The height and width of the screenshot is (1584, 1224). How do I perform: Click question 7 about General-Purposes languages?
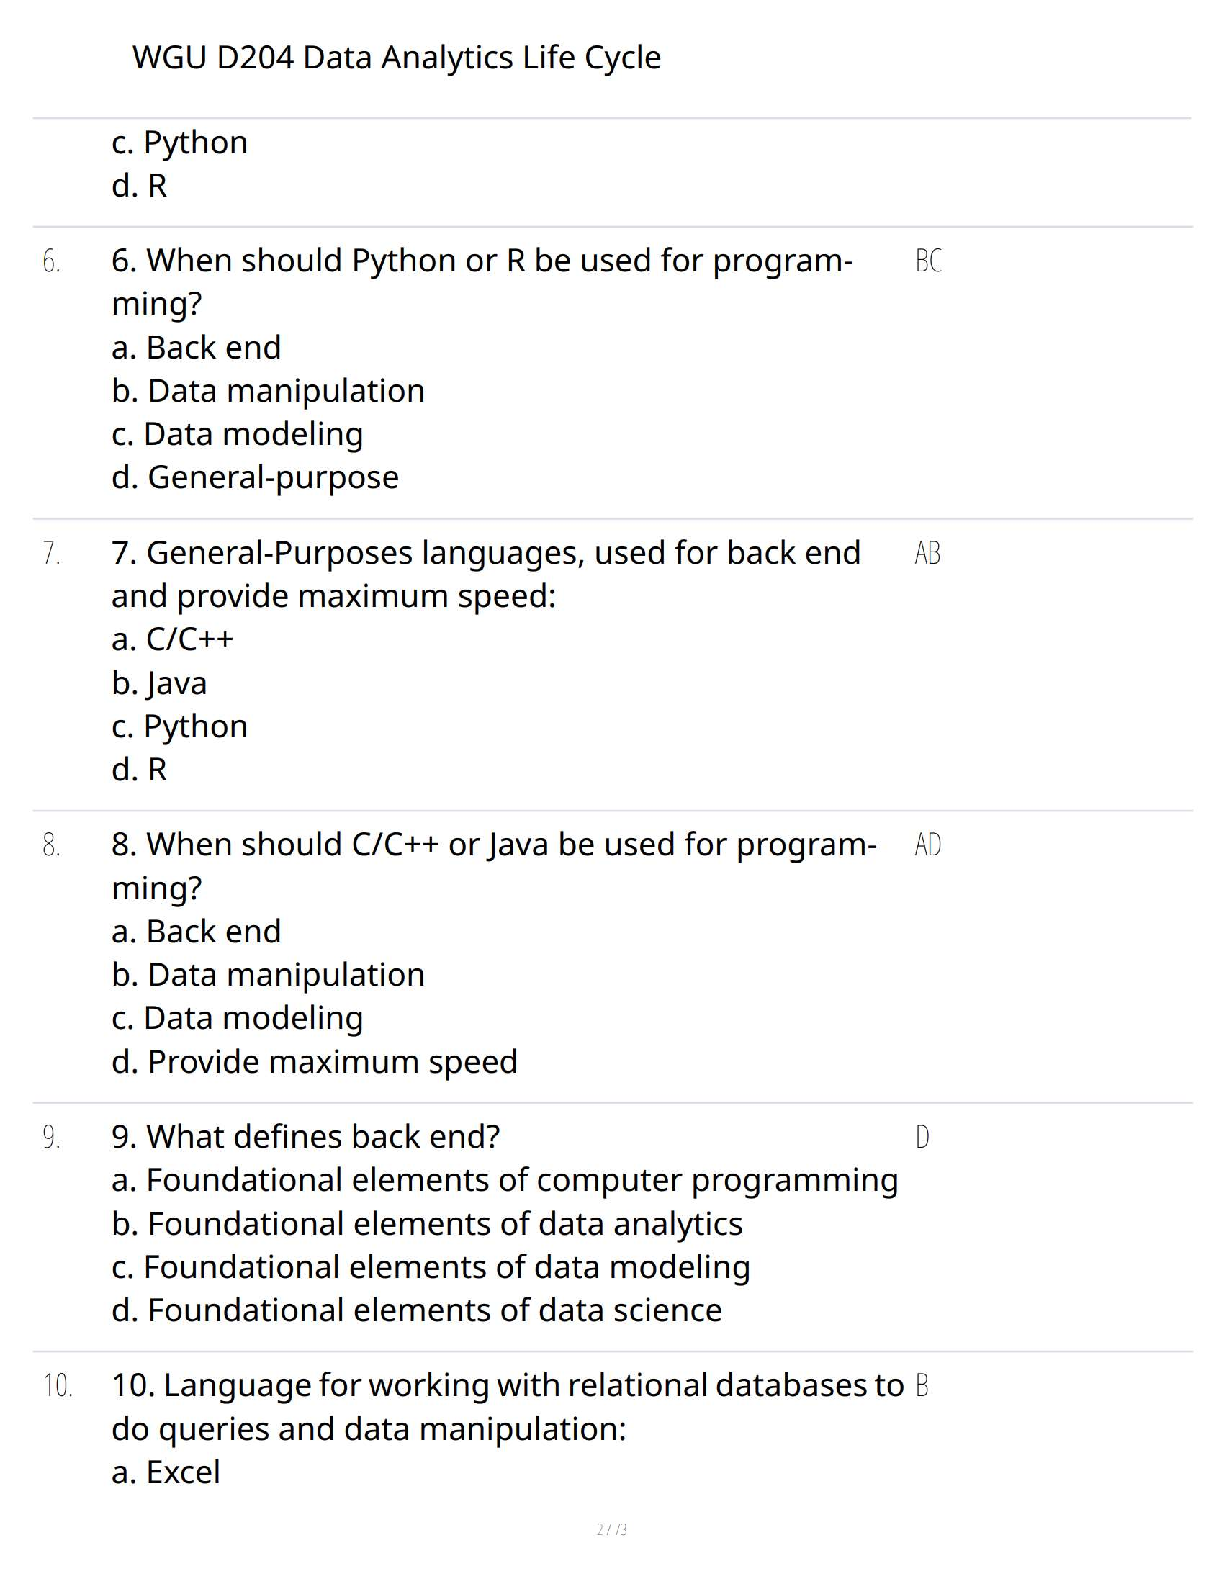pyautogui.click(x=486, y=574)
